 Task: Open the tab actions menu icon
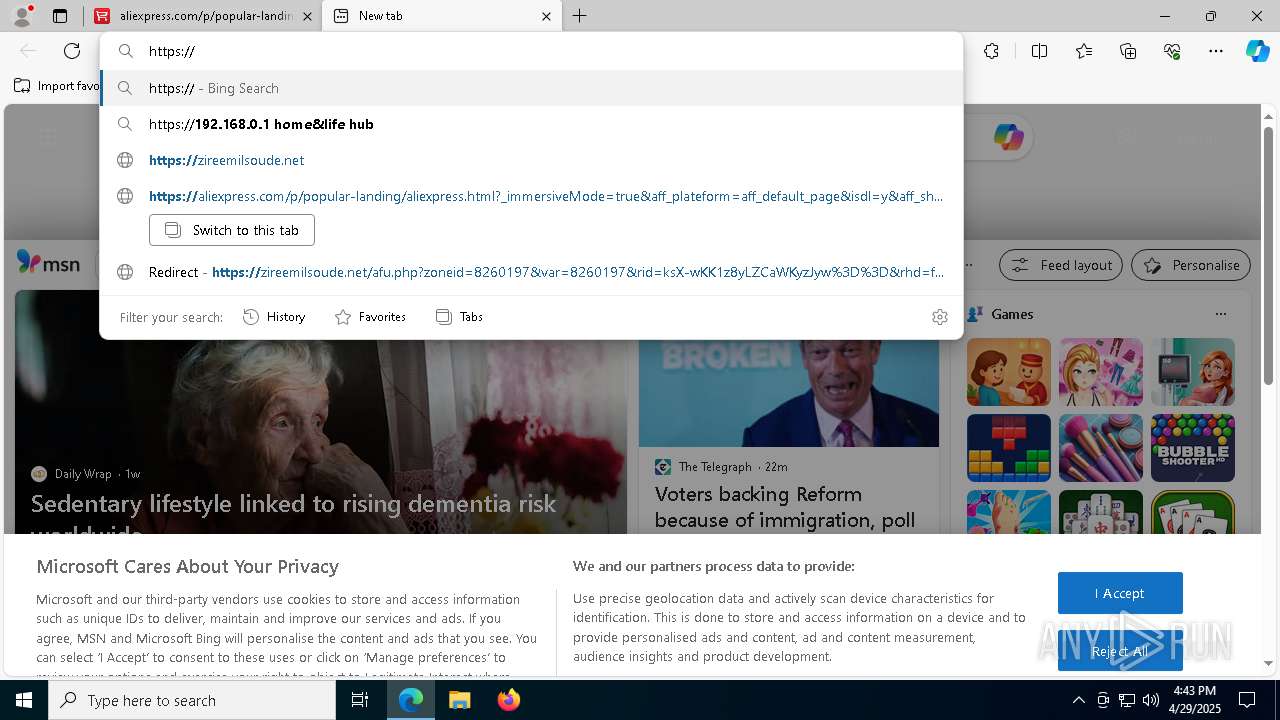click(x=60, y=16)
